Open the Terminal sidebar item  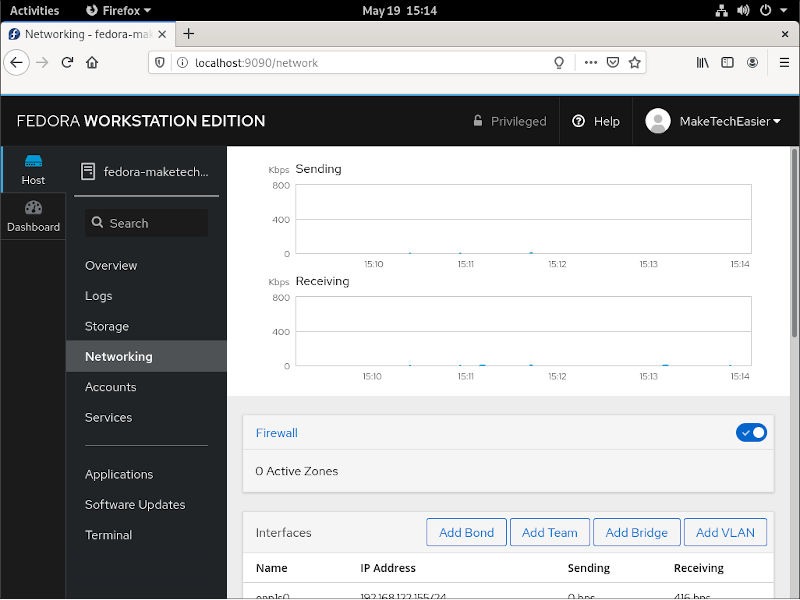[108, 535]
